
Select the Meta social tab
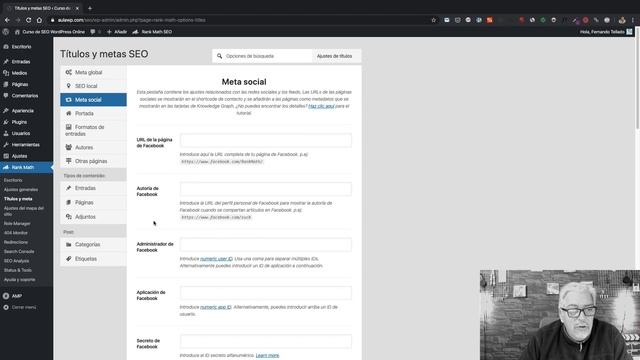point(93,100)
